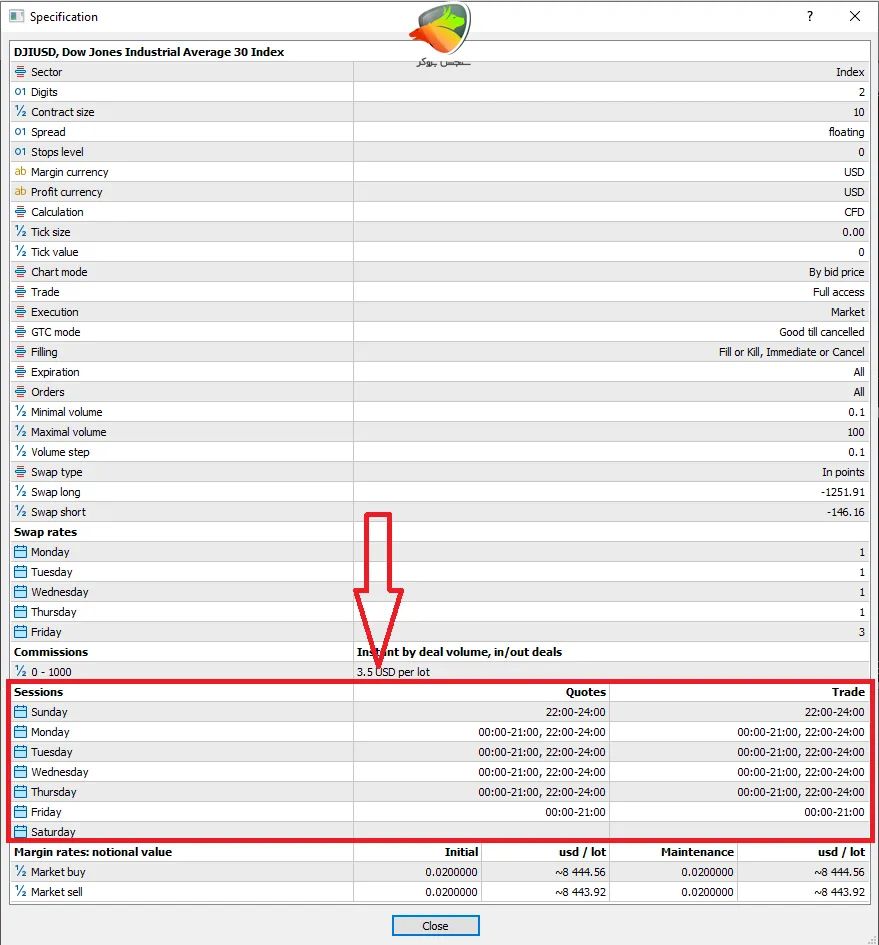879x945 pixels.
Task: Click the Close button at bottom
Action: click(x=435, y=926)
